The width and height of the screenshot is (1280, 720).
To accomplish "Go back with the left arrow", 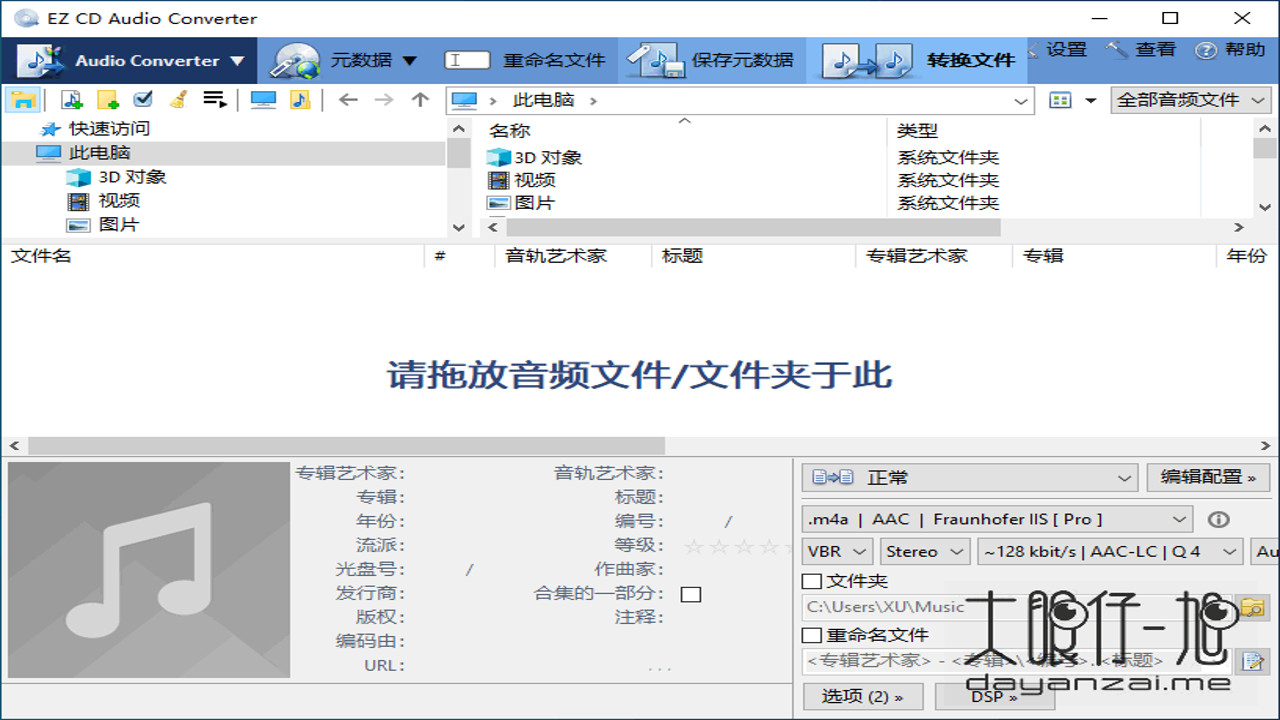I will 348,100.
